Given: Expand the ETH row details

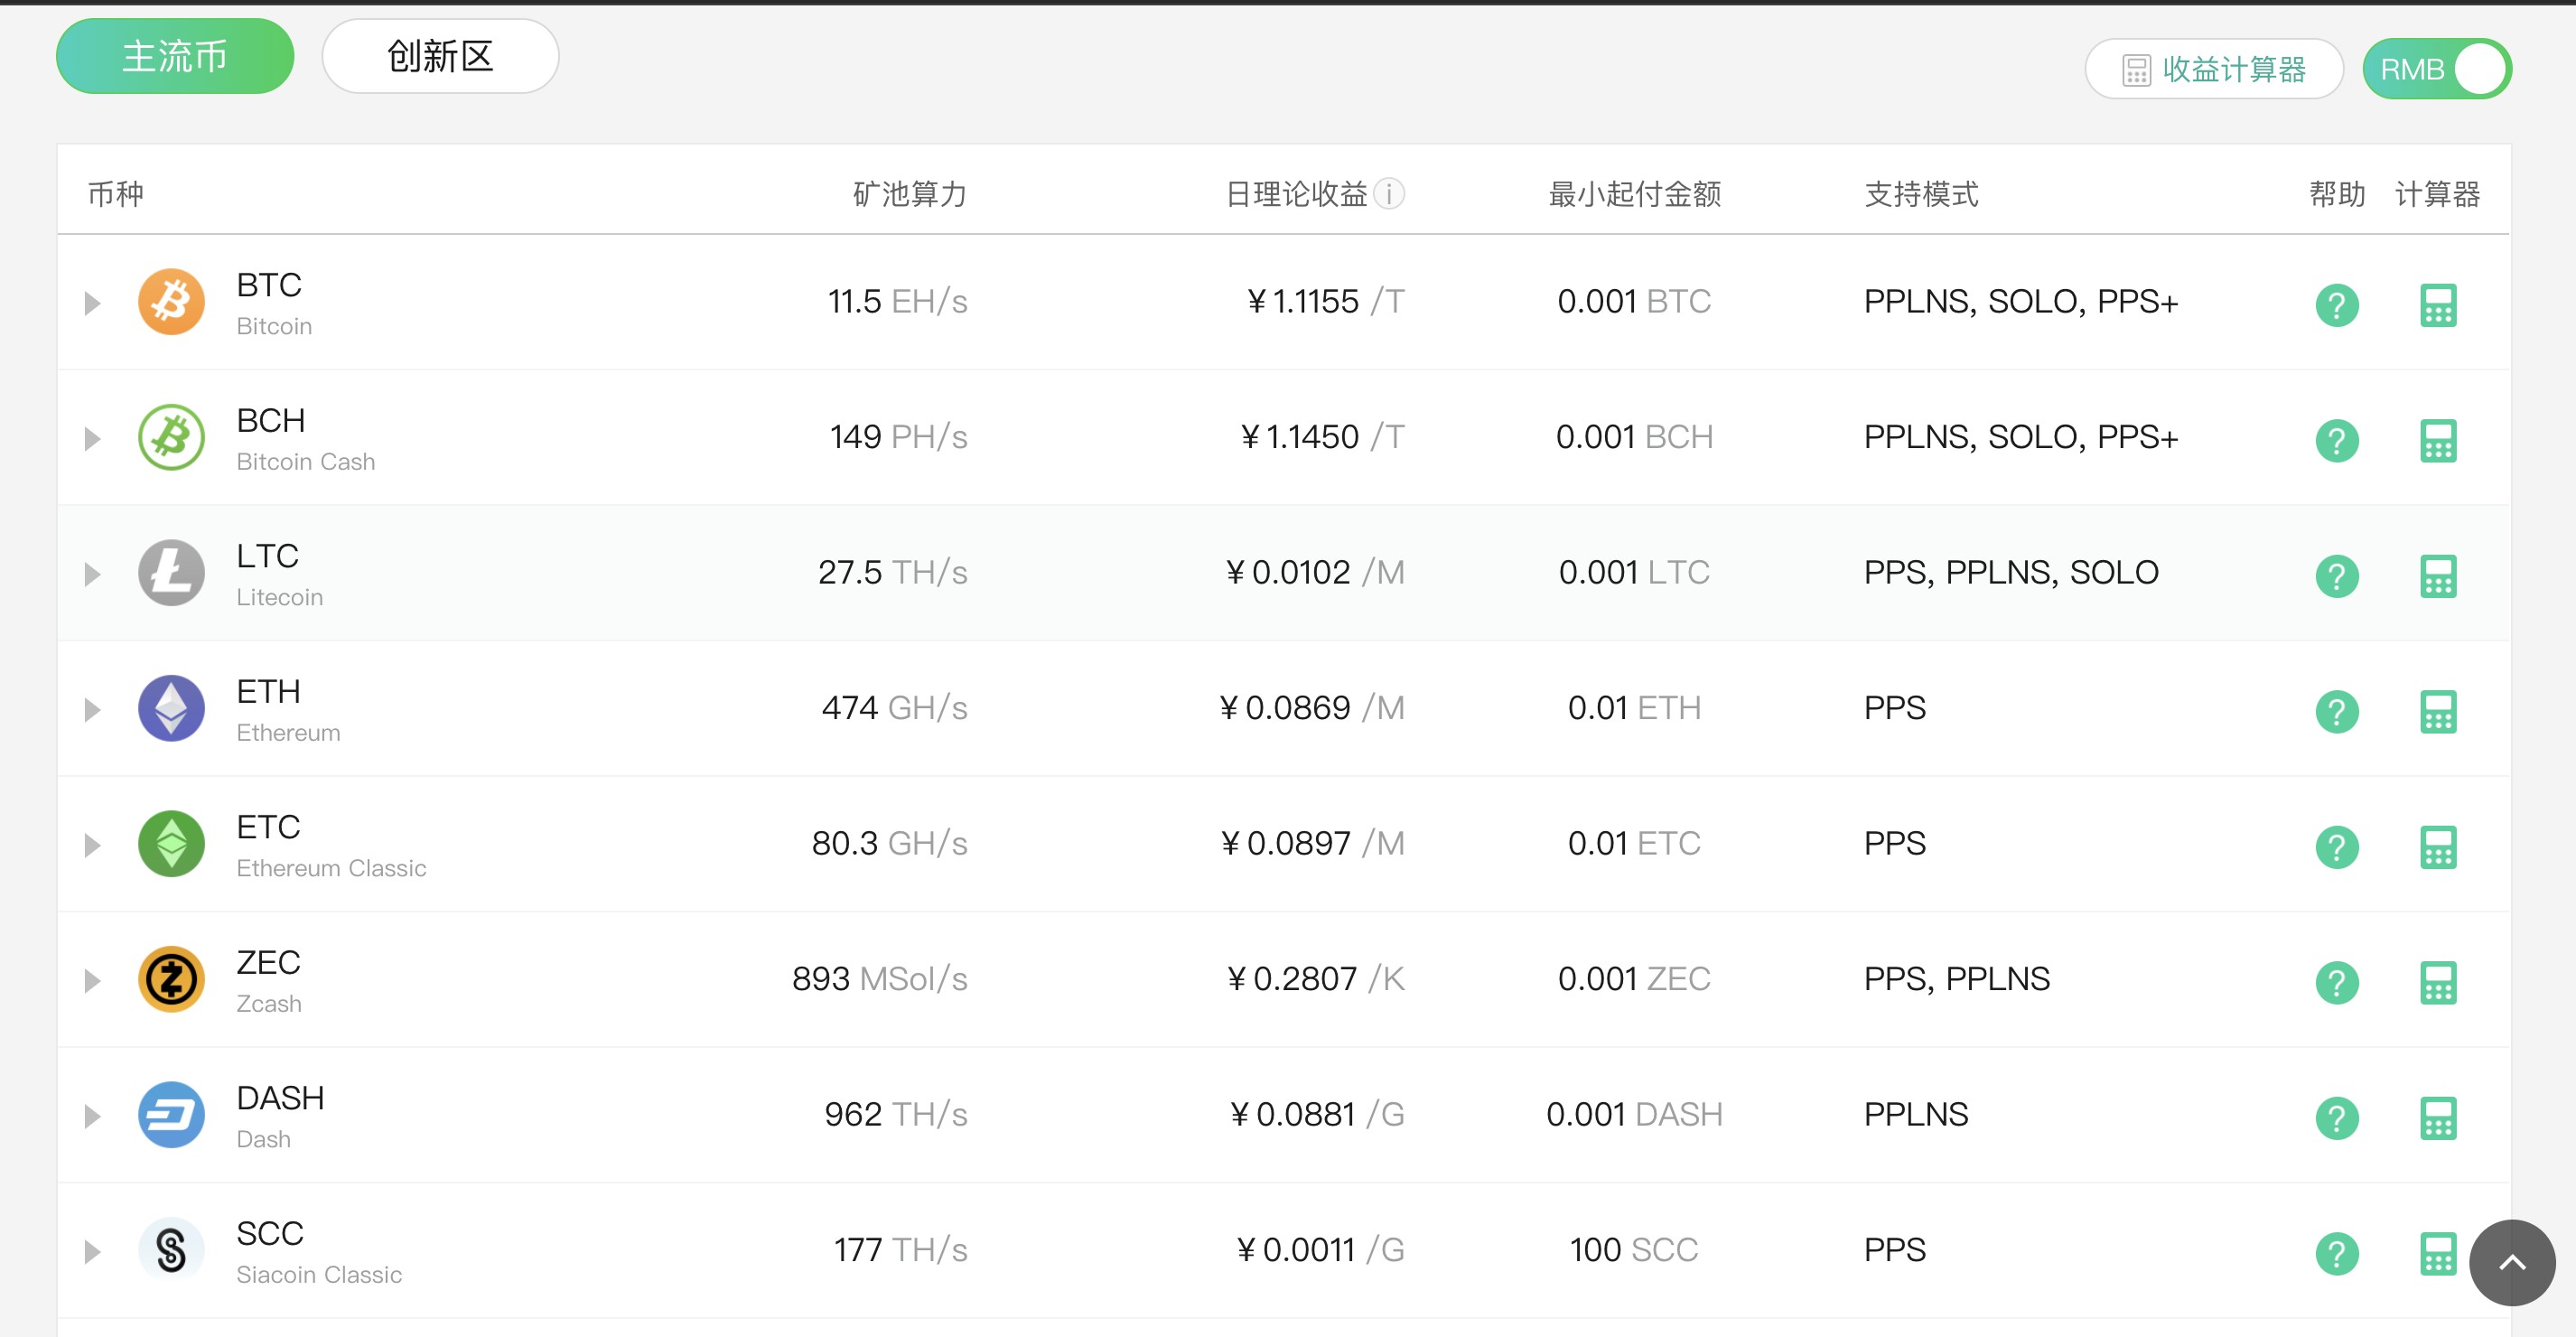Looking at the screenshot, I should pos(92,709).
